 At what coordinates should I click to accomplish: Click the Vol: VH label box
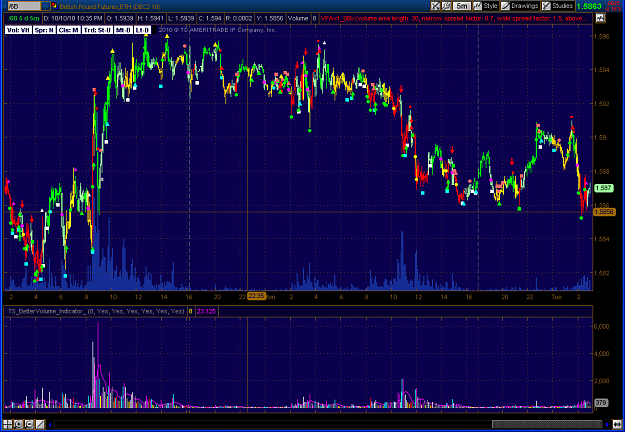pos(18,30)
